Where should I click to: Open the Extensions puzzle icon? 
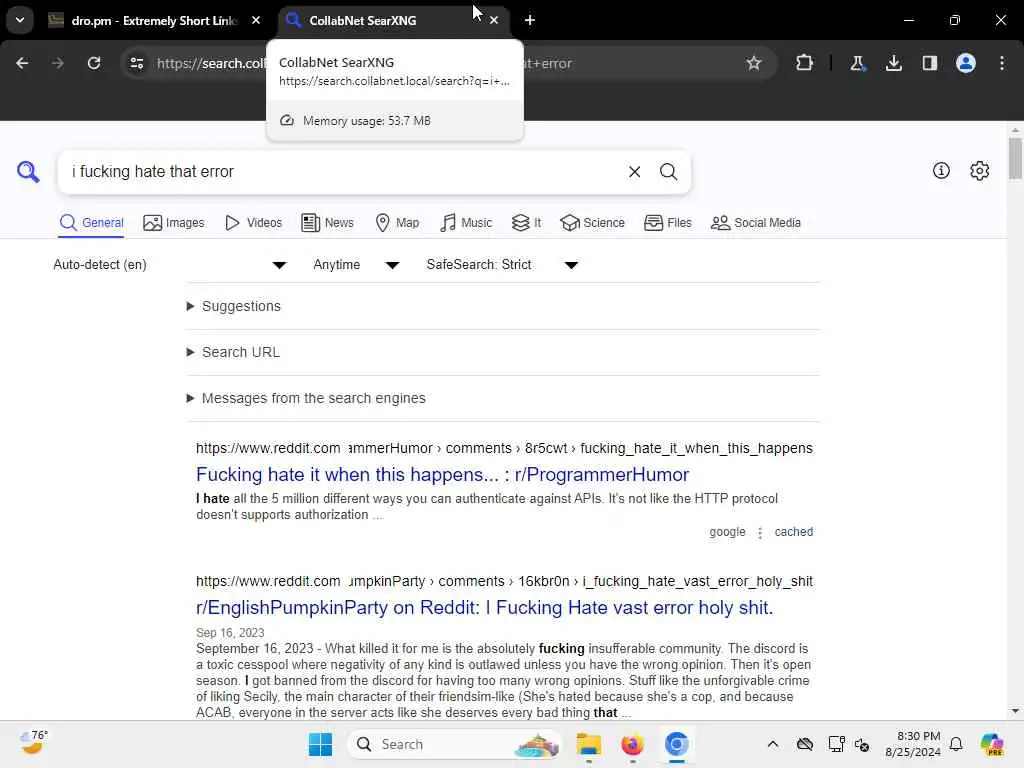coord(805,63)
